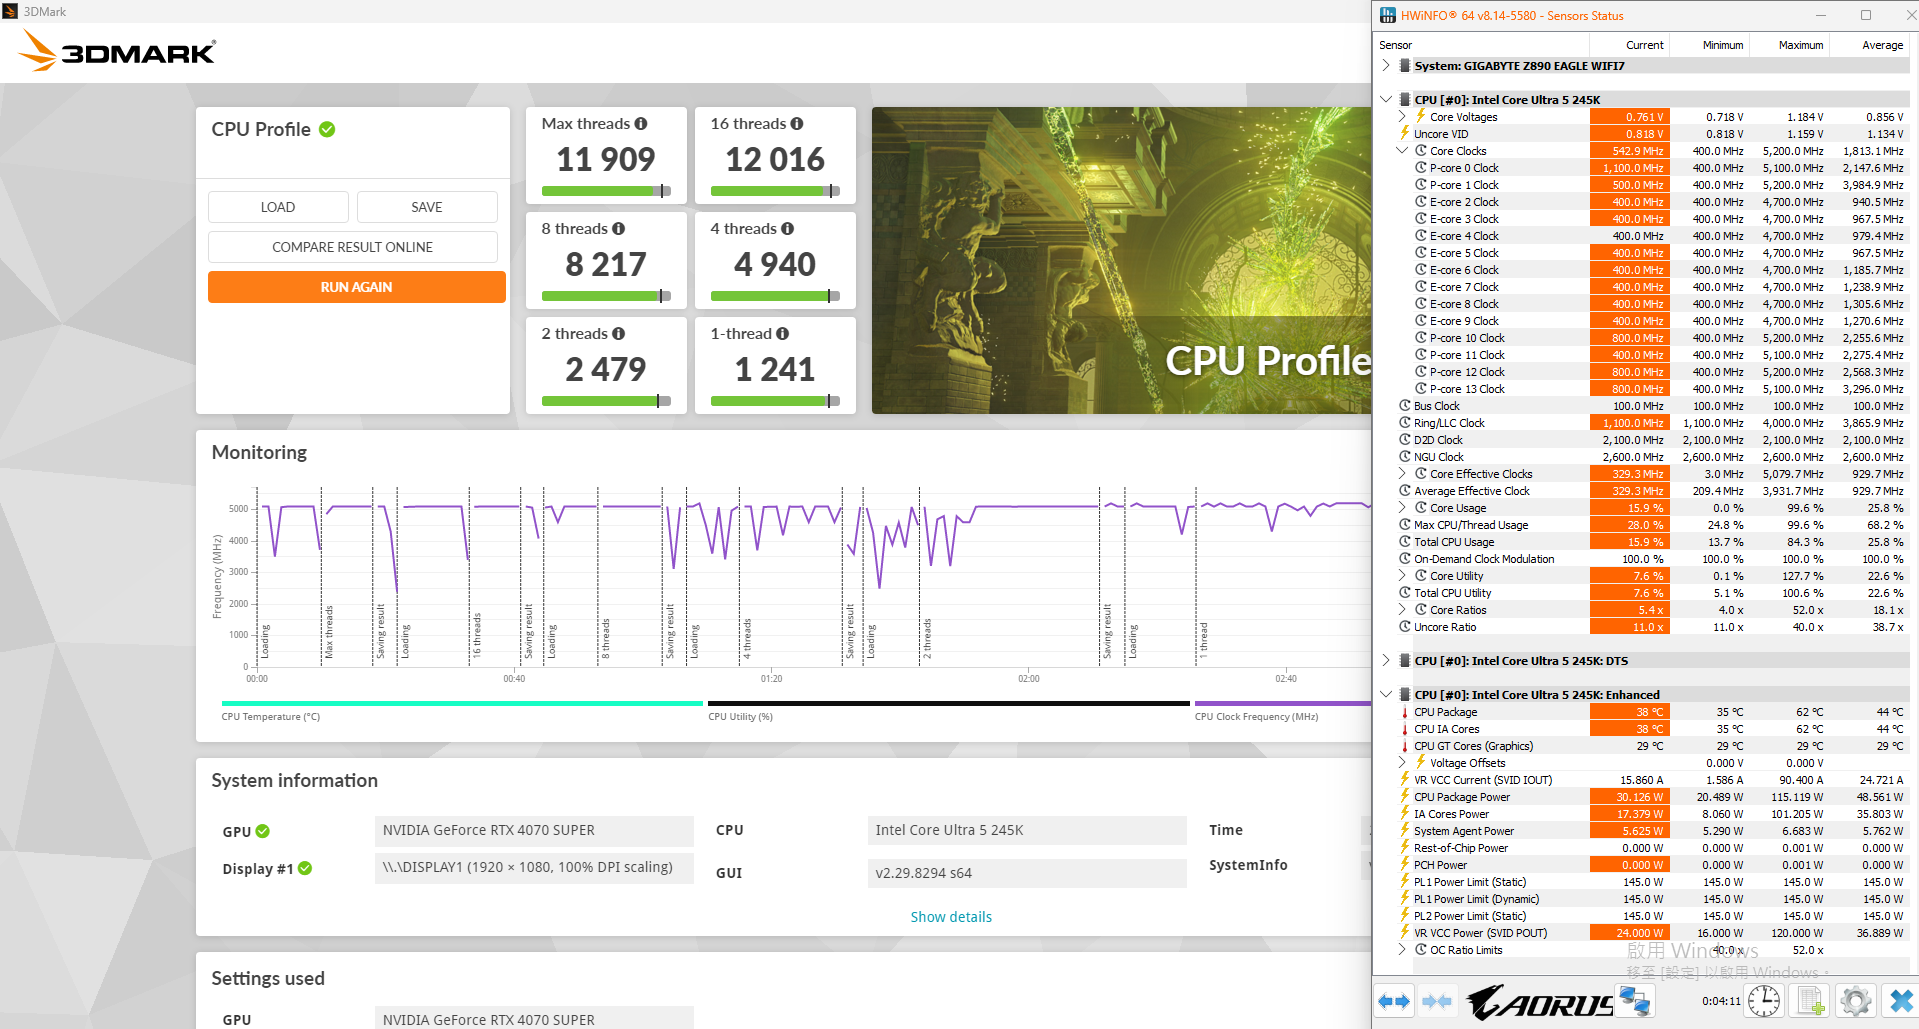Click green checkmark next to Display #1

[x=305, y=868]
